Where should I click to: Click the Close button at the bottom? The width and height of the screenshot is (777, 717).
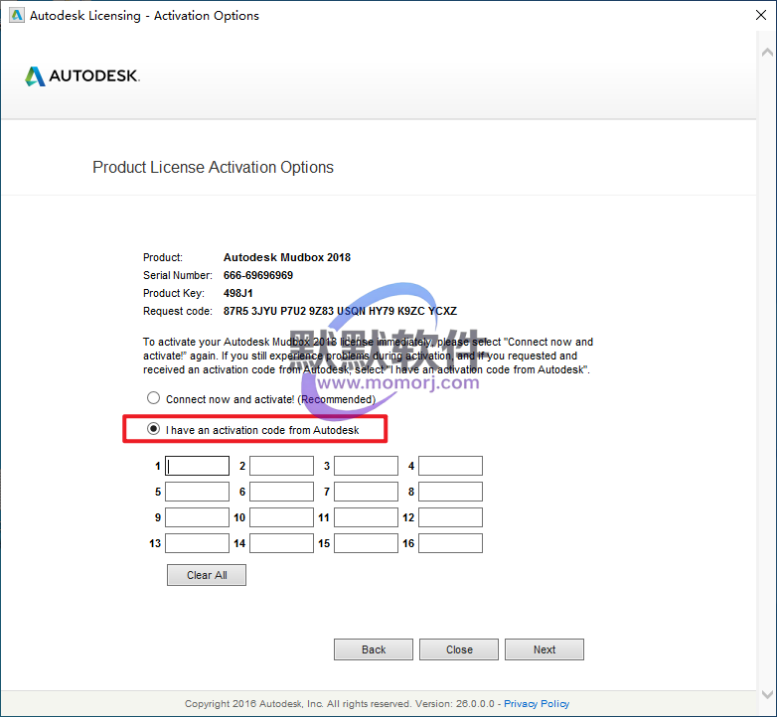tap(459, 650)
